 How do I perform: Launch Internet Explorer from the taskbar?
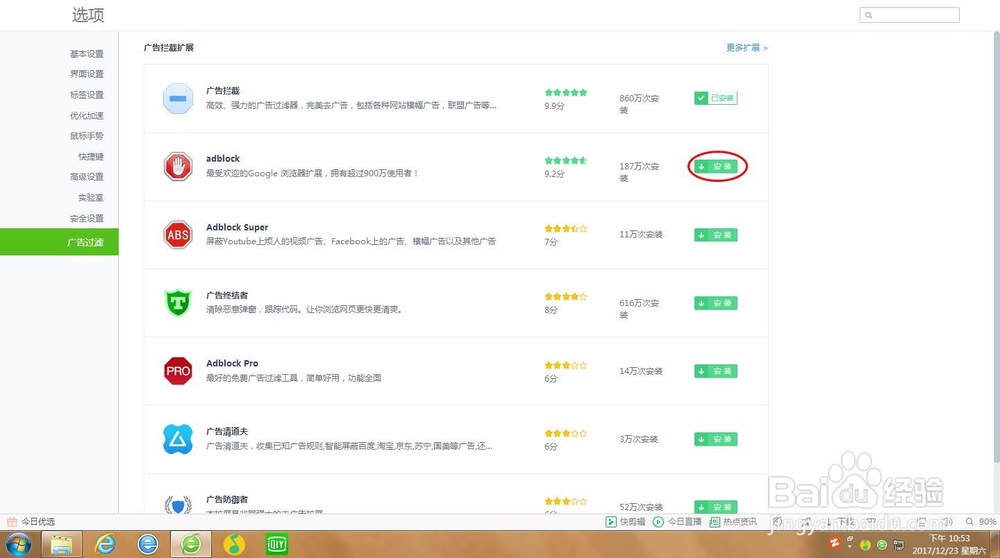coord(105,545)
